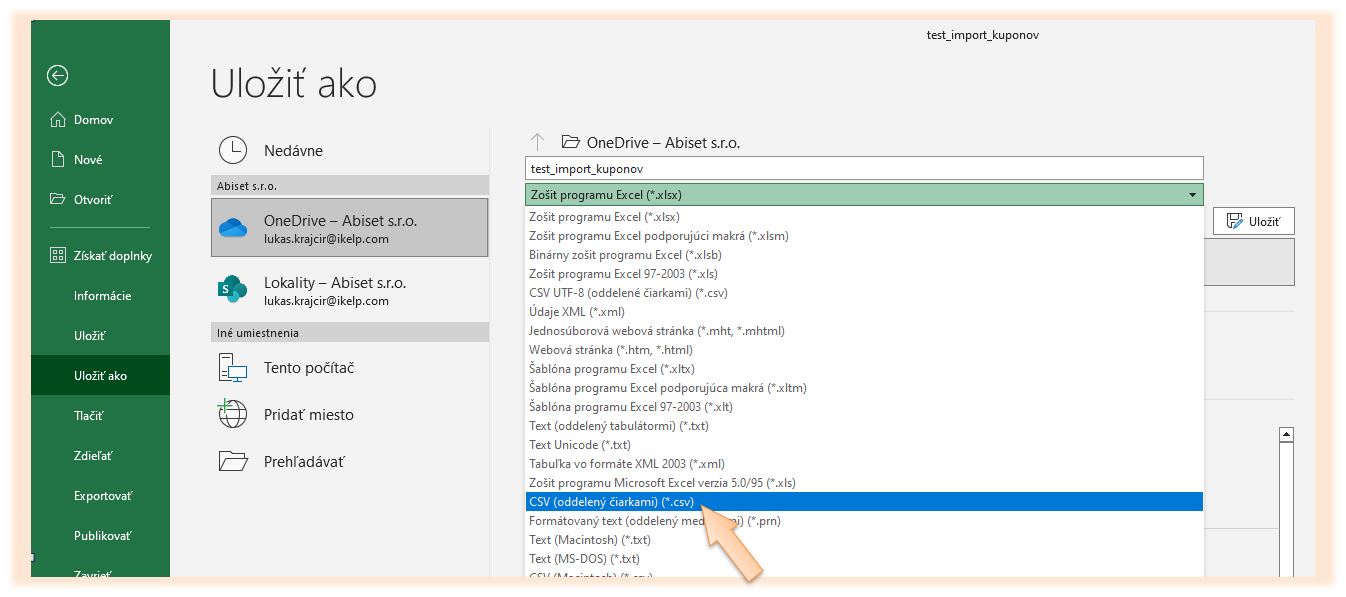1346x597 pixels.
Task: Open the Exportovať menu item
Action: click(103, 496)
